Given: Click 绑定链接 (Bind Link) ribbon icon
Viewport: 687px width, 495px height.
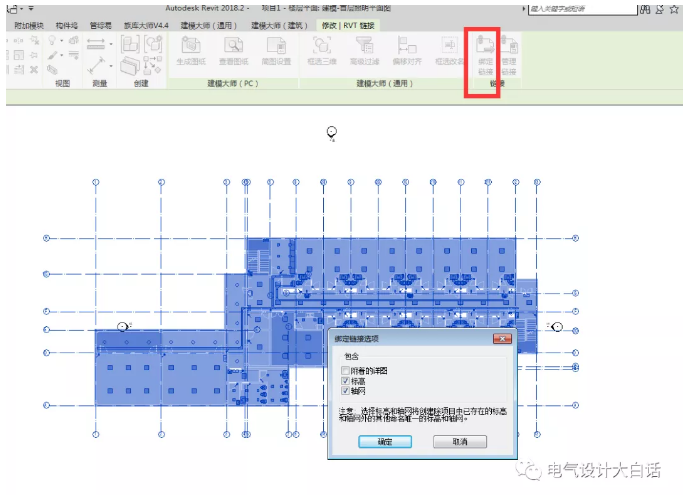Looking at the screenshot, I should click(485, 56).
